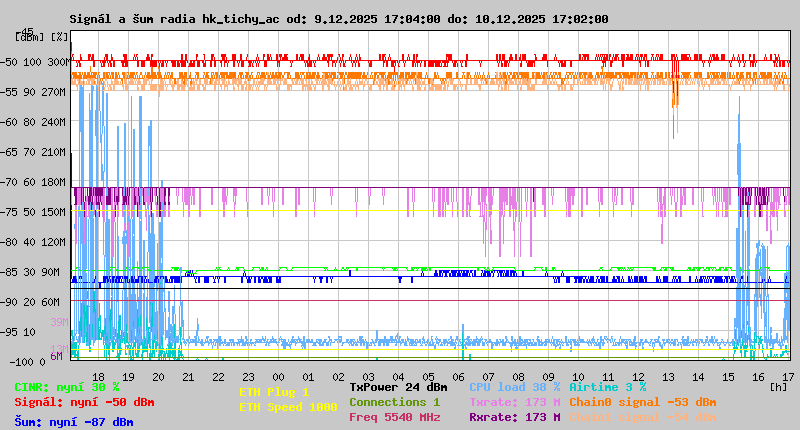Select the ETH Speed 1000 legend entry

[x=288, y=408]
